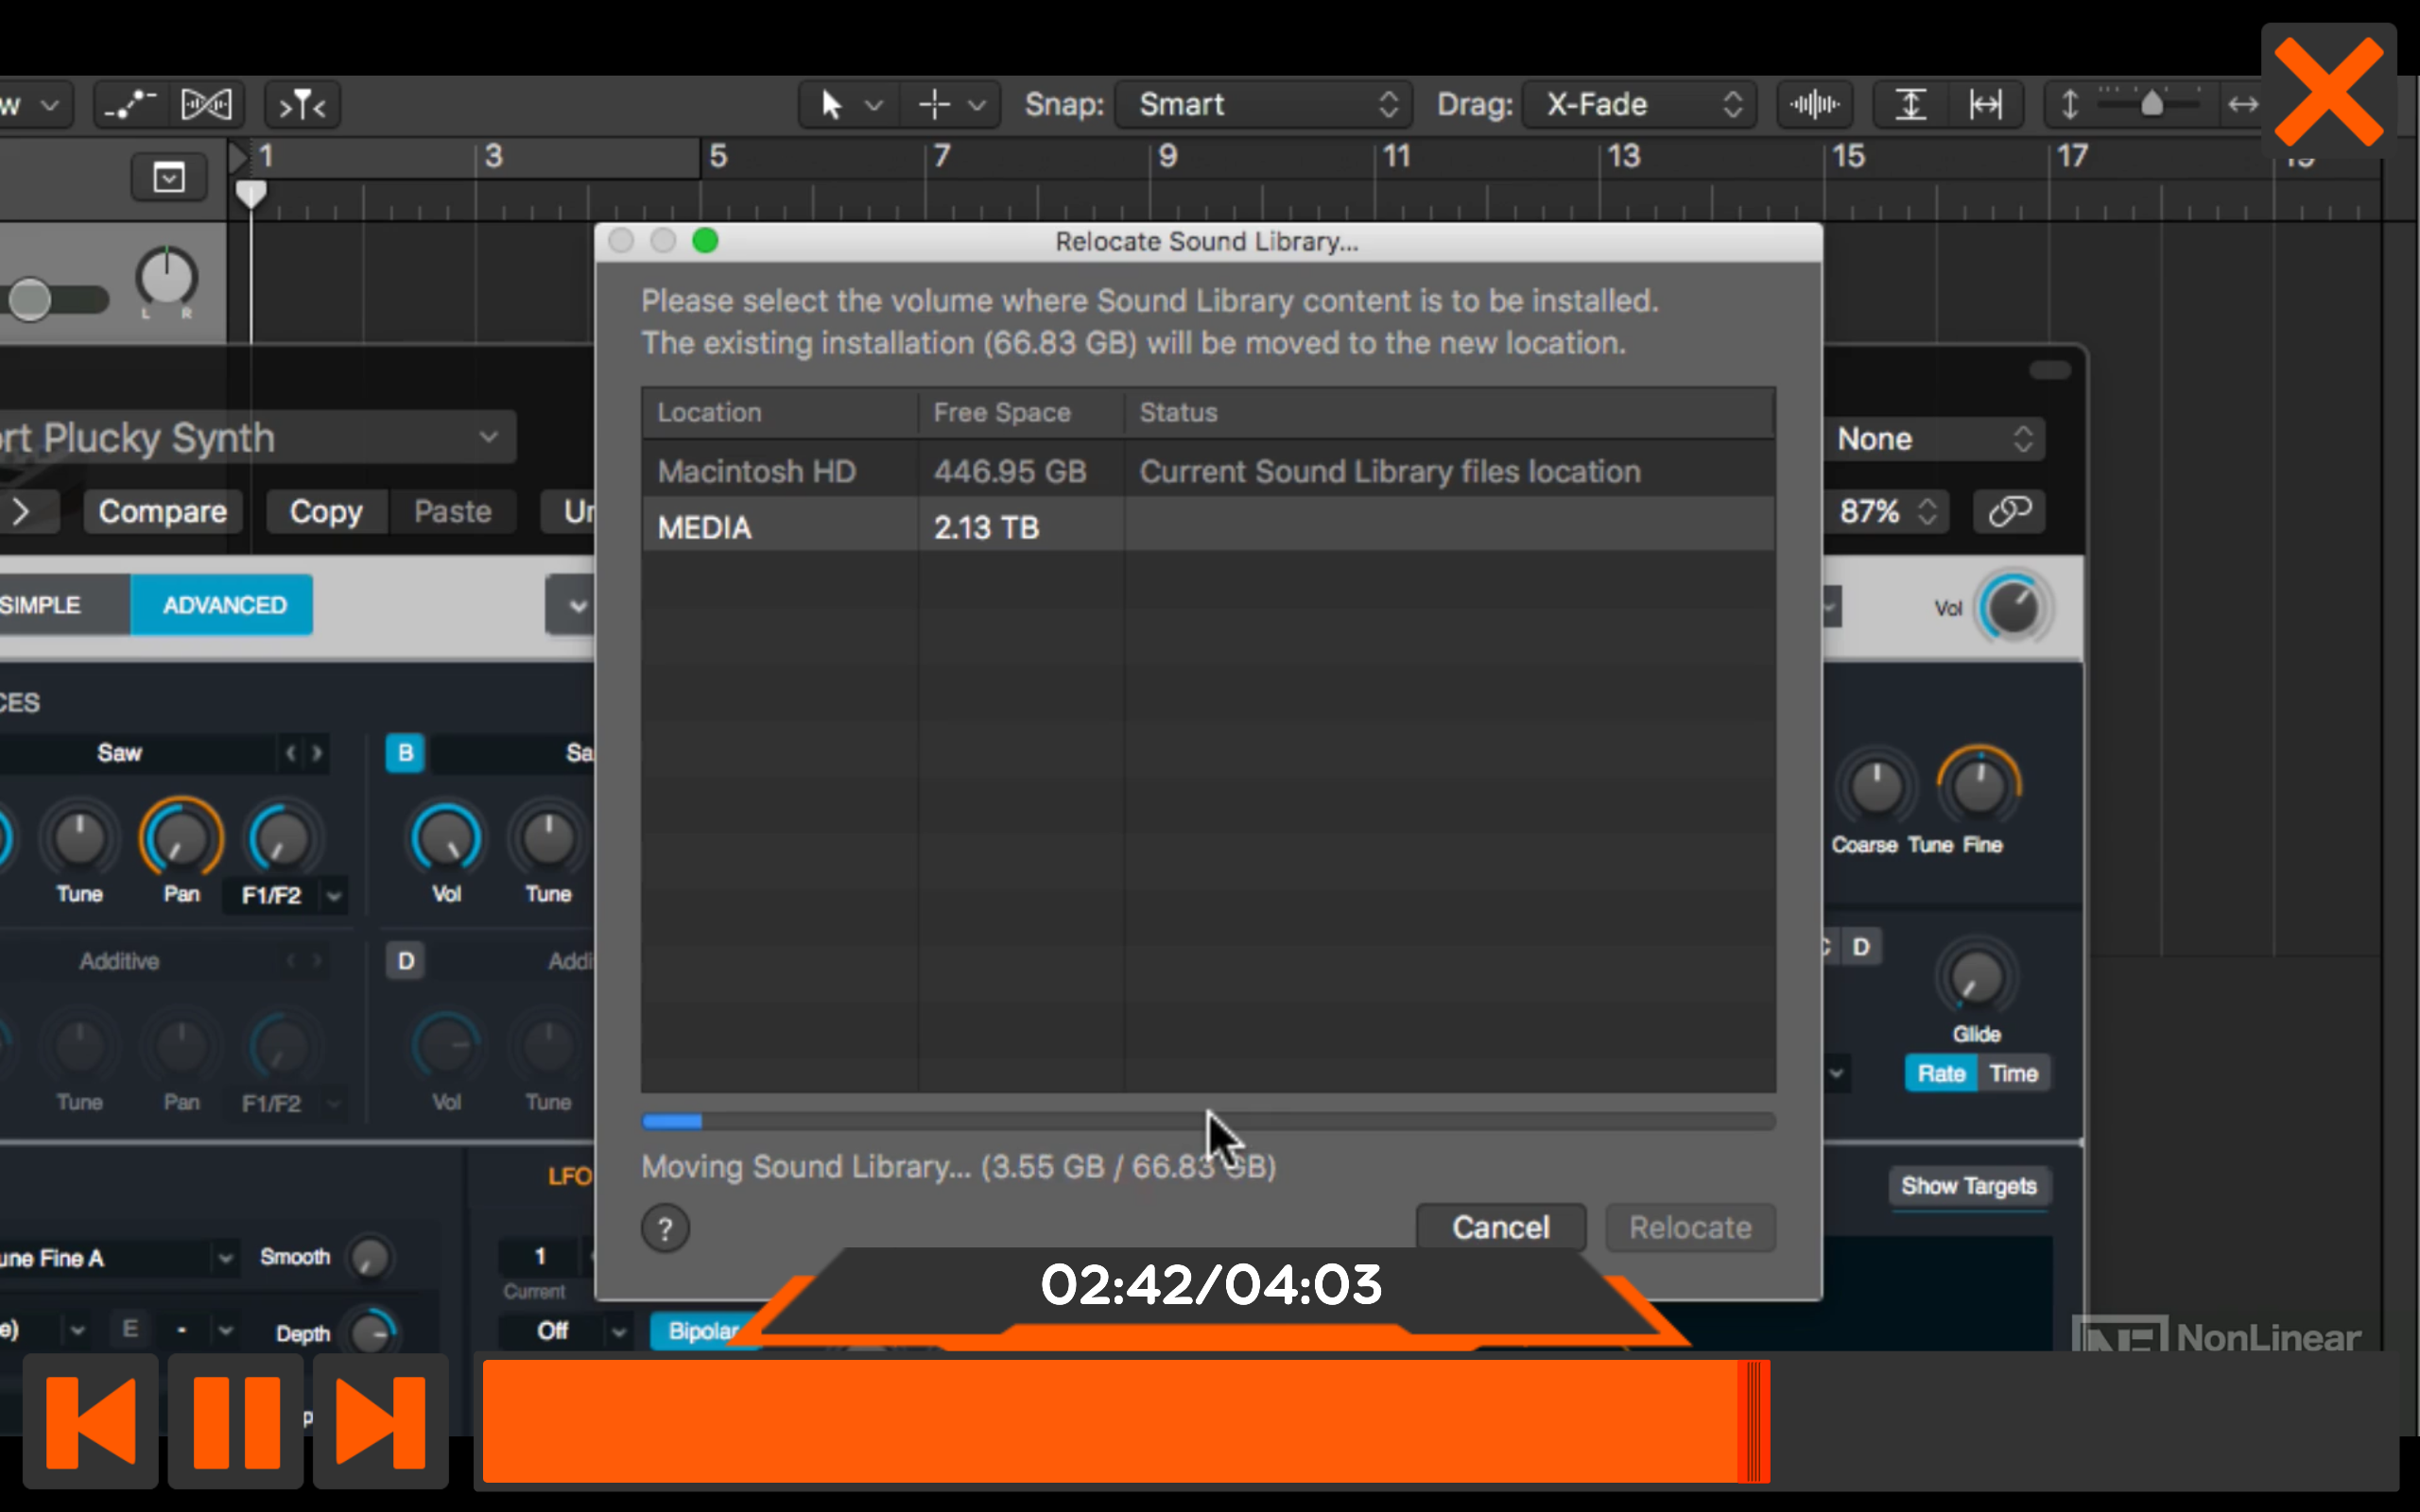Toggle the Bipolar button
Image resolution: width=2420 pixels, height=1512 pixels.
pyautogui.click(x=703, y=1331)
